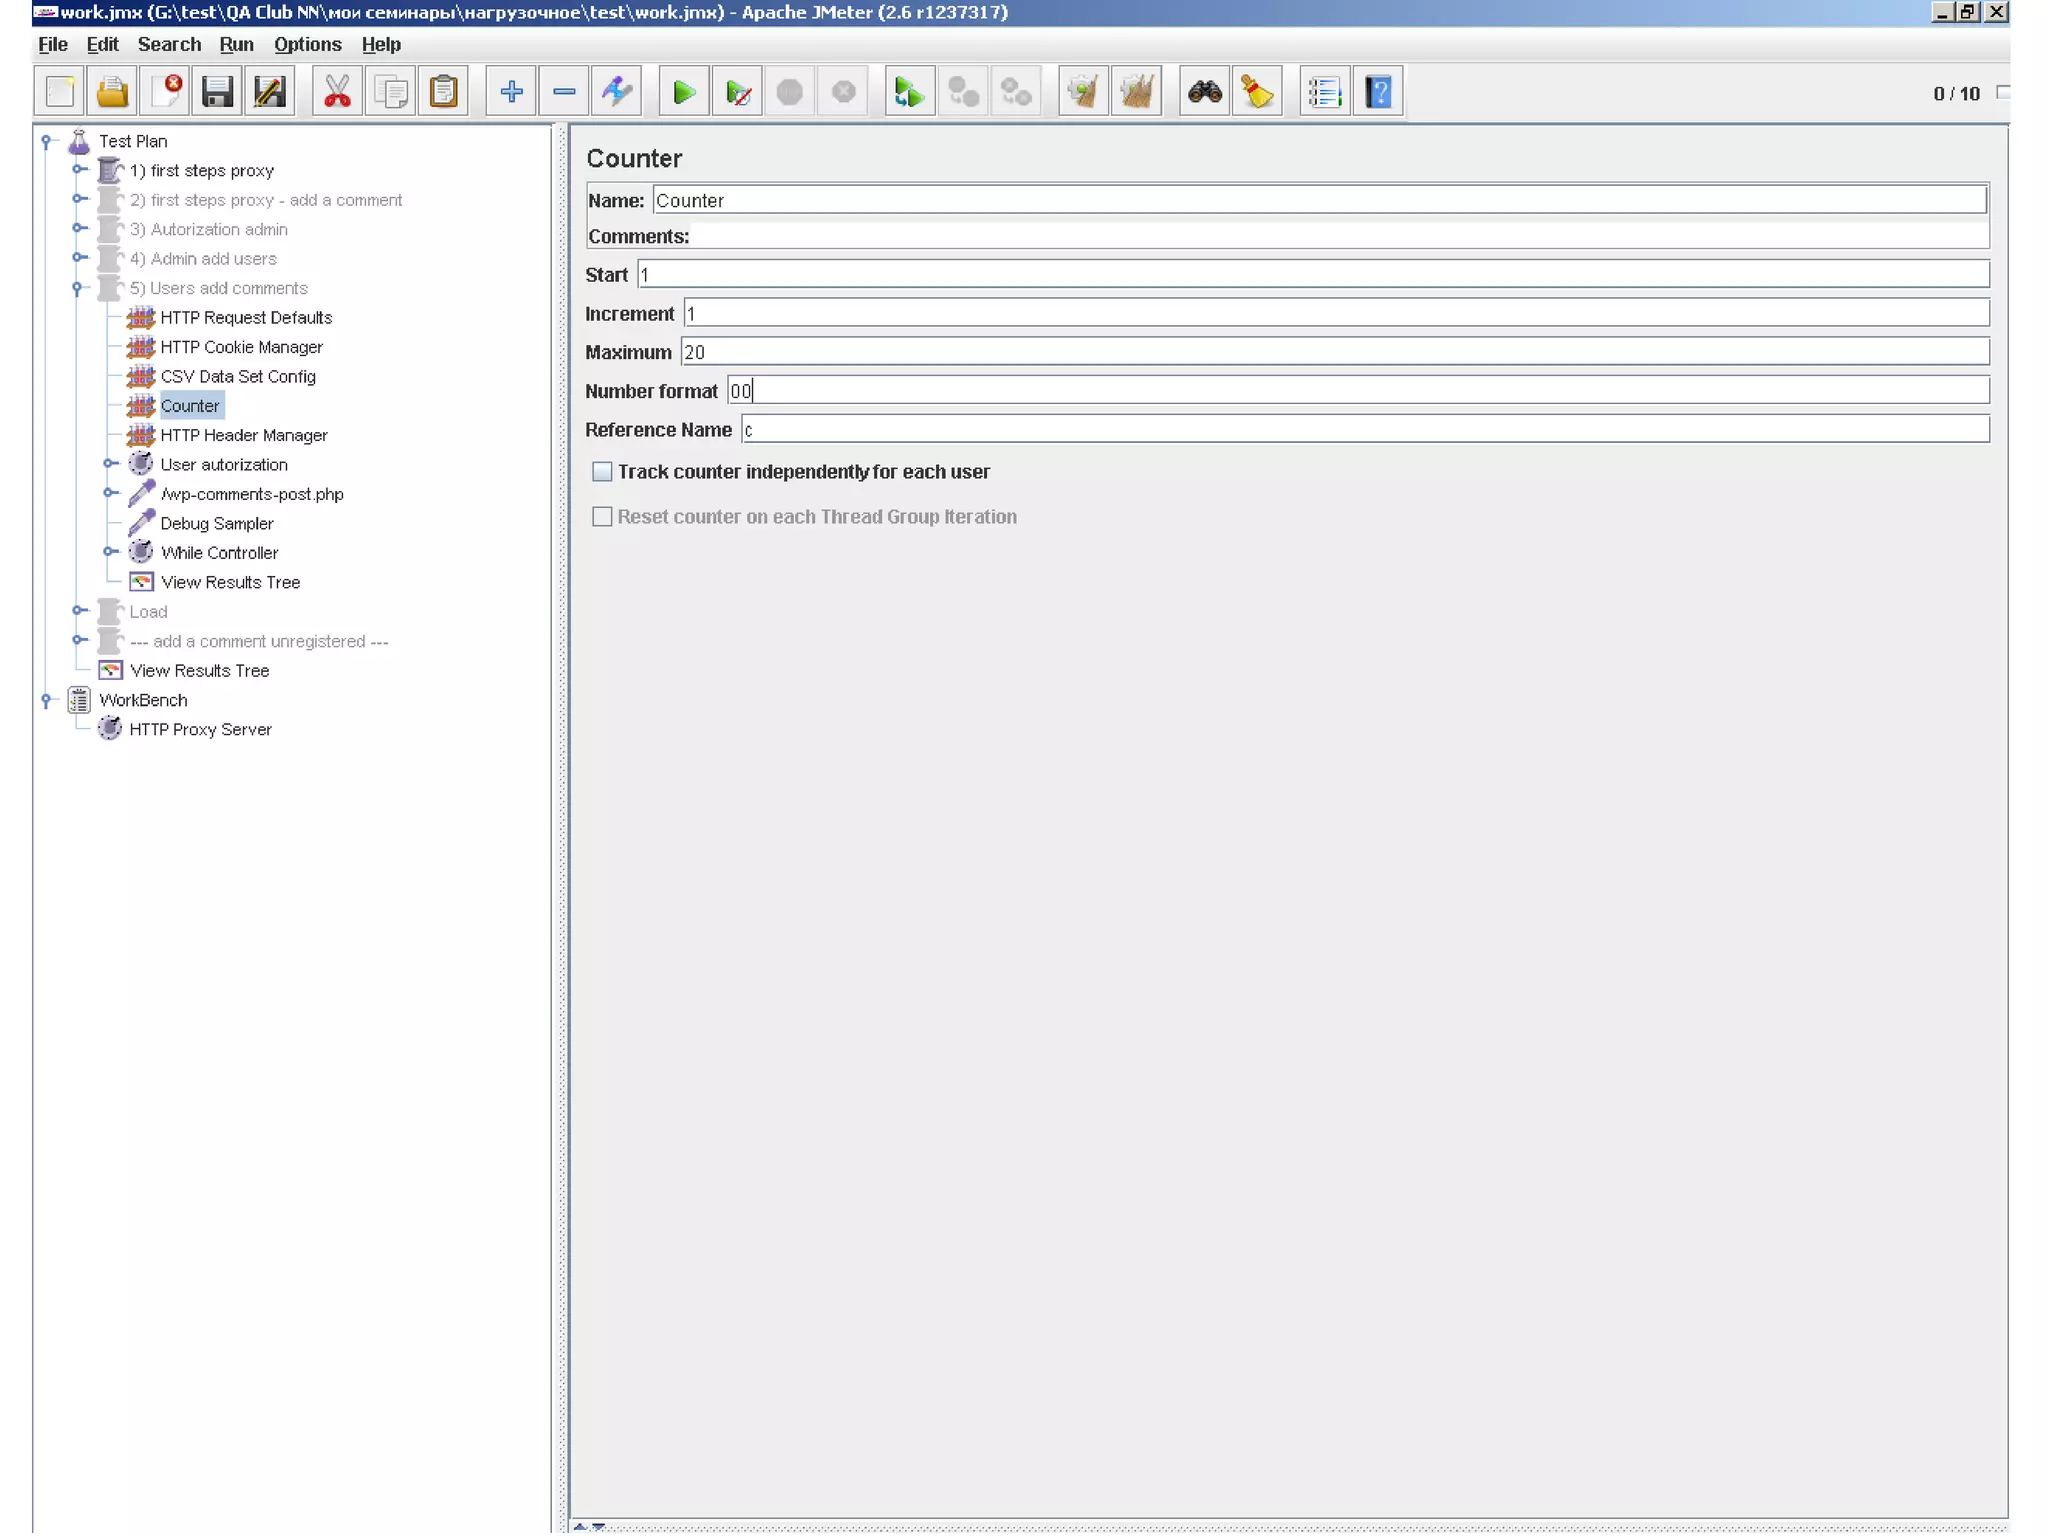Click the Save test plan icon
The height and width of the screenshot is (1536, 2048).
pyautogui.click(x=217, y=92)
